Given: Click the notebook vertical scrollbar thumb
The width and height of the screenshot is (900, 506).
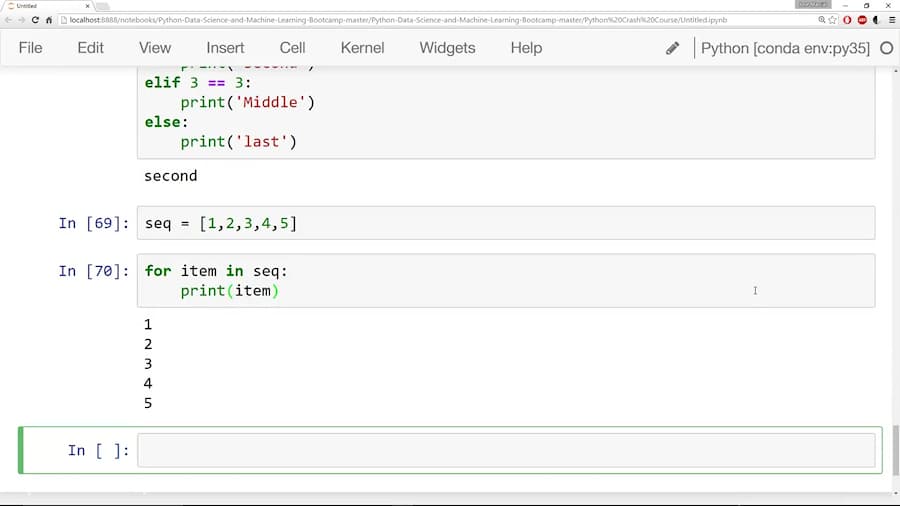Looking at the screenshot, I should (x=896, y=450).
